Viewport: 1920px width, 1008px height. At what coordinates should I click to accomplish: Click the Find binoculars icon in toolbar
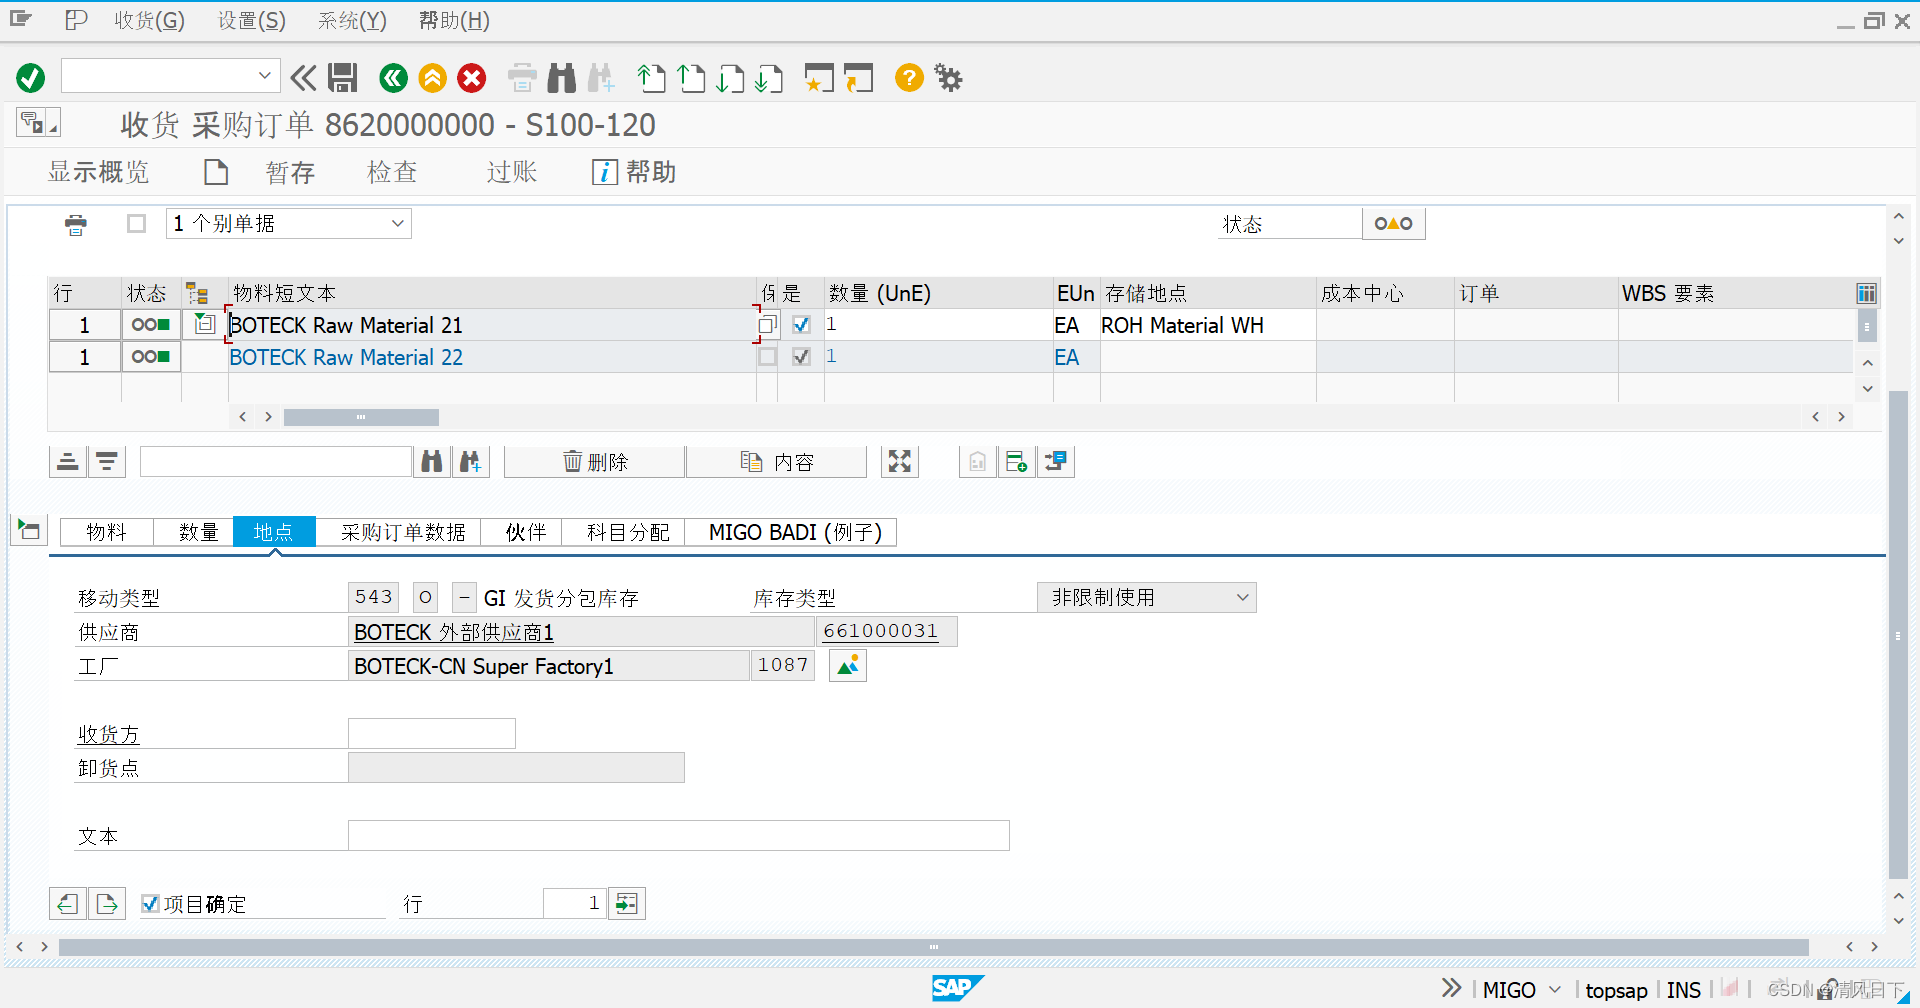[x=562, y=77]
